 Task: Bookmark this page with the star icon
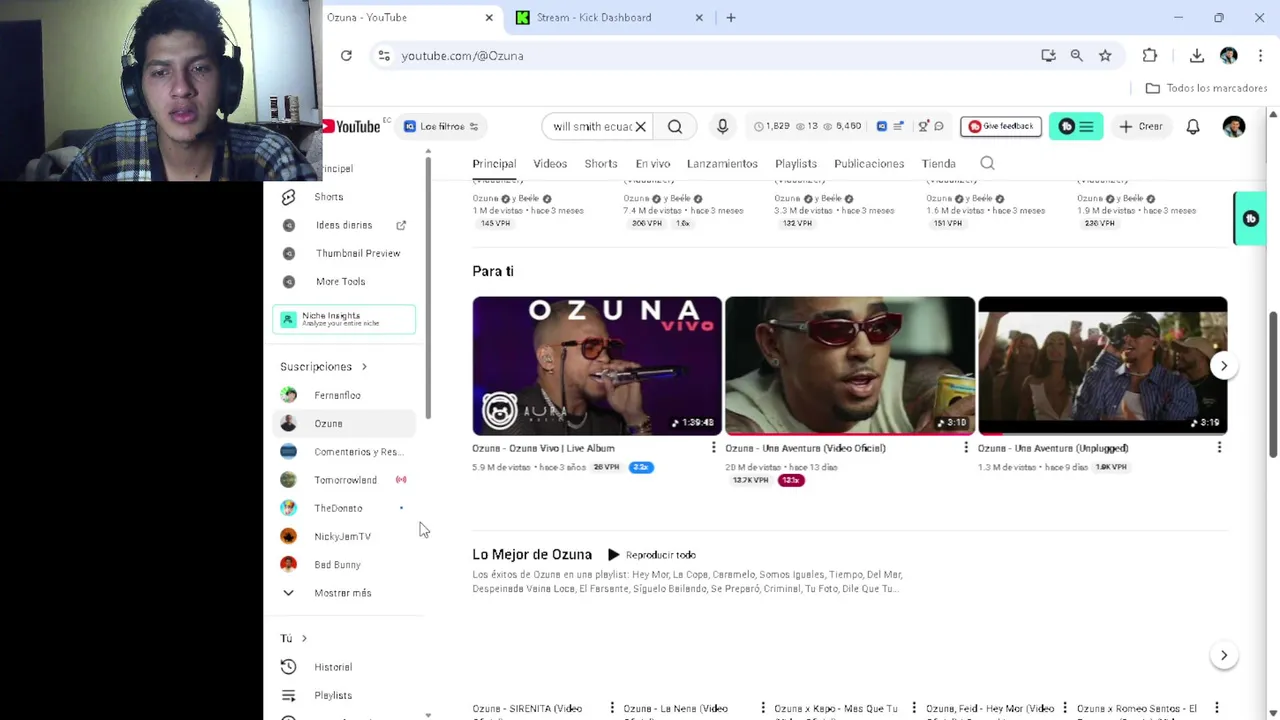tap(1105, 56)
